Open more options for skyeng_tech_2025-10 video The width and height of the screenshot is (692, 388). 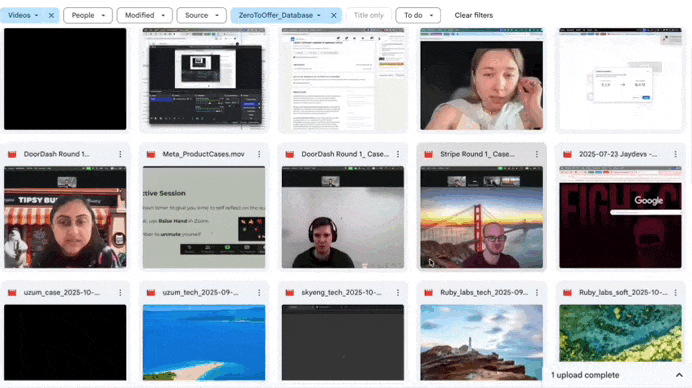click(398, 293)
